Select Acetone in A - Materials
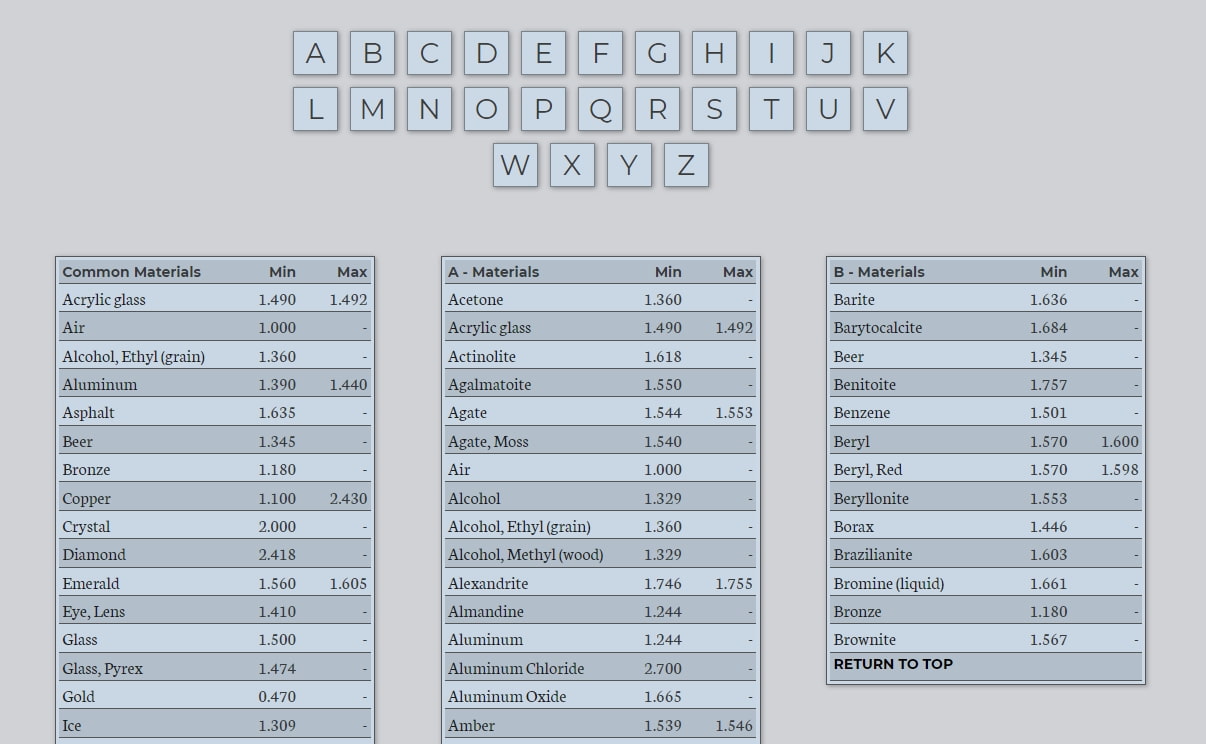The width and height of the screenshot is (1206, 744). click(x=601, y=299)
